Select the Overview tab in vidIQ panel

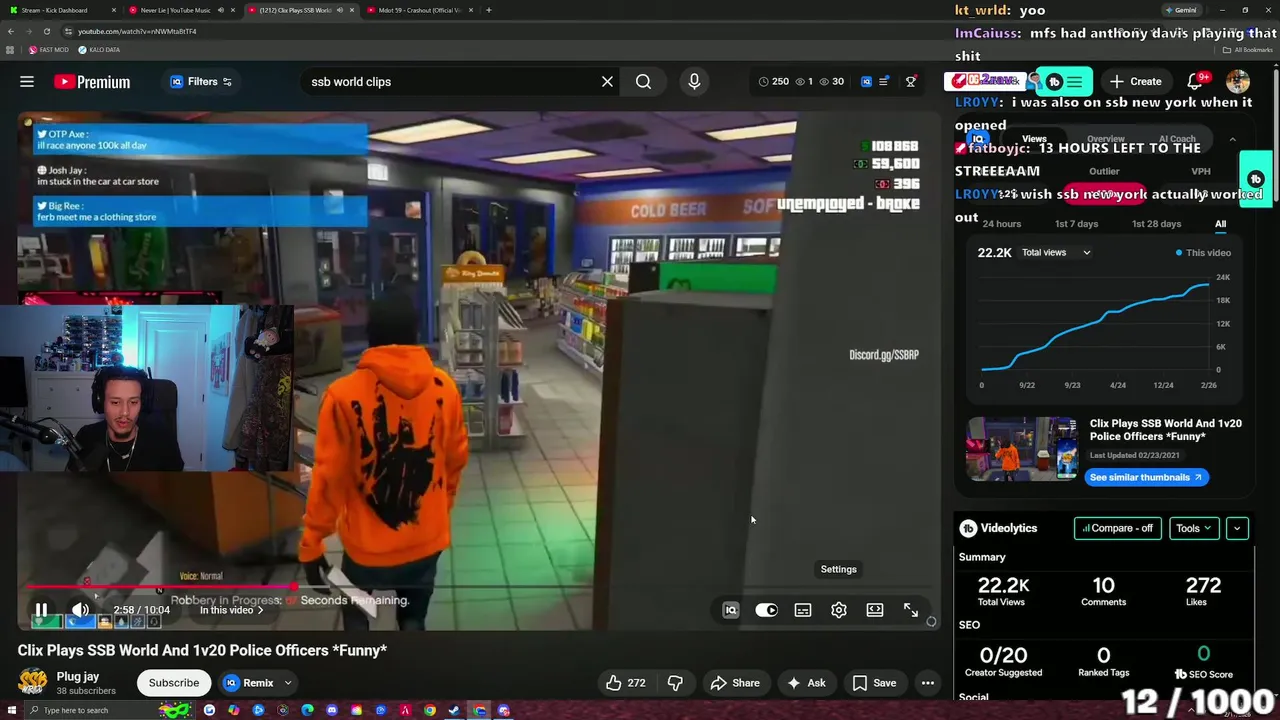coord(1105,139)
